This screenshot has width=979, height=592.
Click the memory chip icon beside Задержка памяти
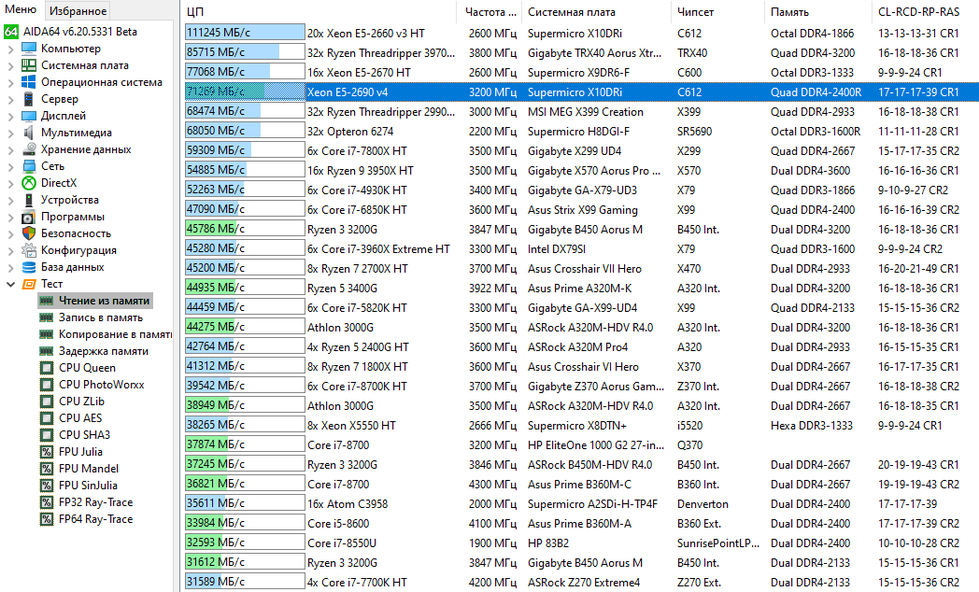[46, 351]
